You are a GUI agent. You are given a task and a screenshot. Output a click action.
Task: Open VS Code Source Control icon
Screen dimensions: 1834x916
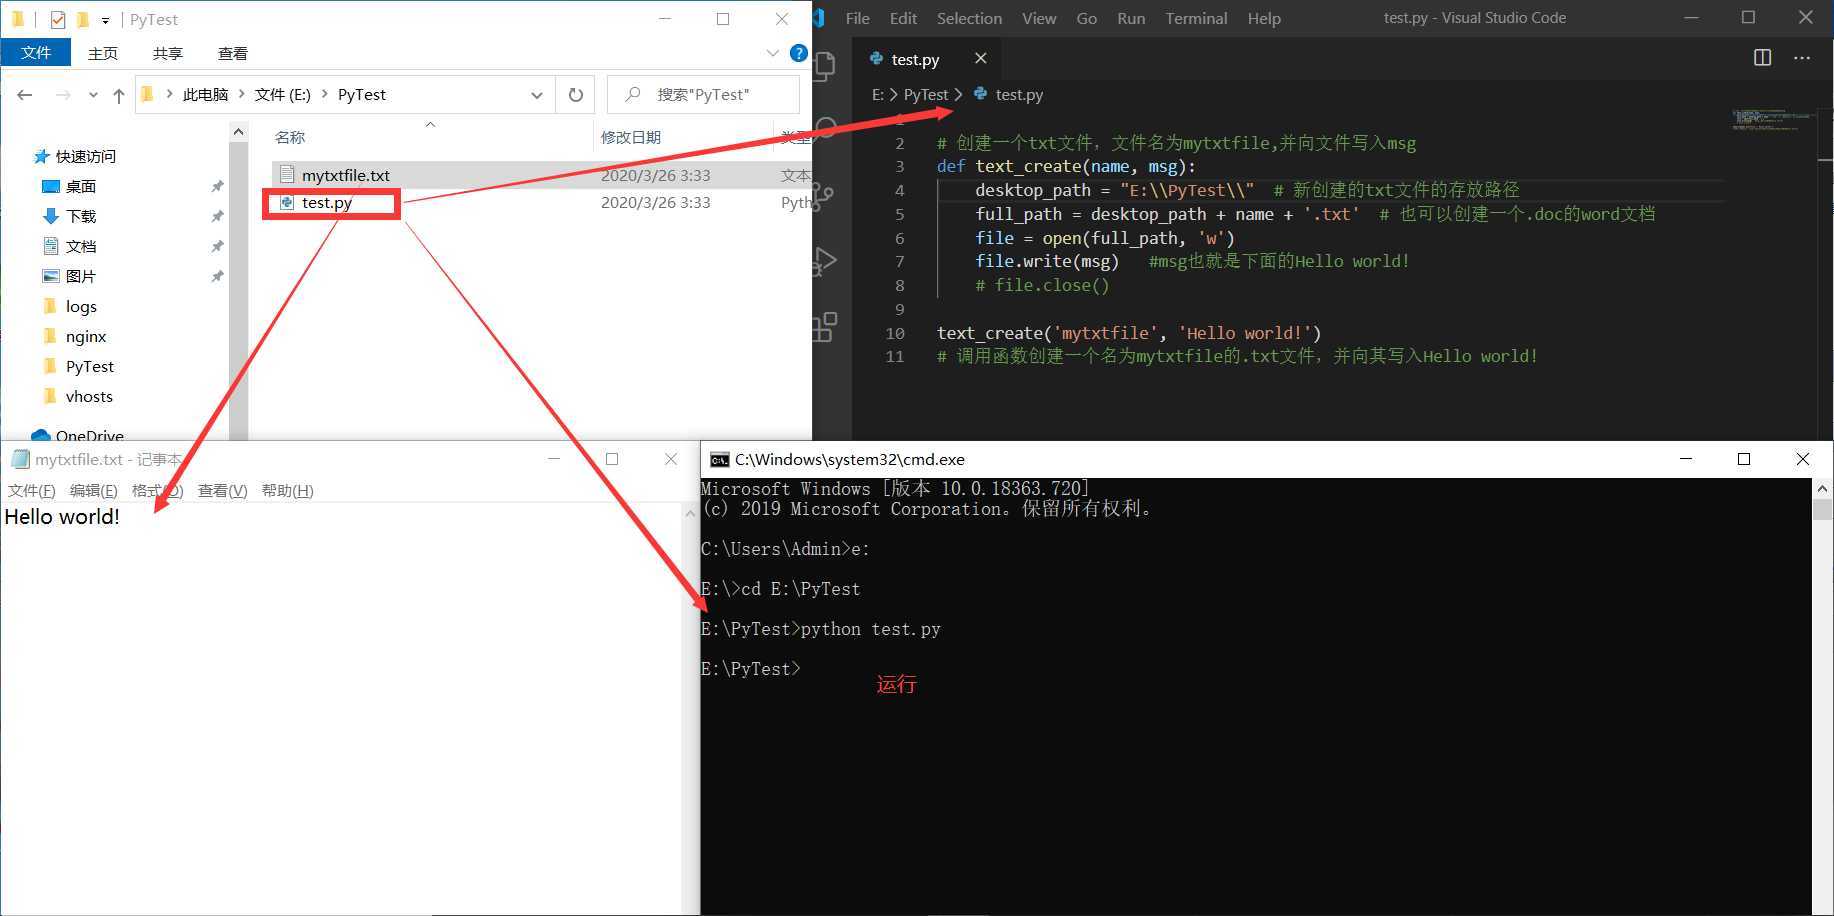pyautogui.click(x=825, y=195)
